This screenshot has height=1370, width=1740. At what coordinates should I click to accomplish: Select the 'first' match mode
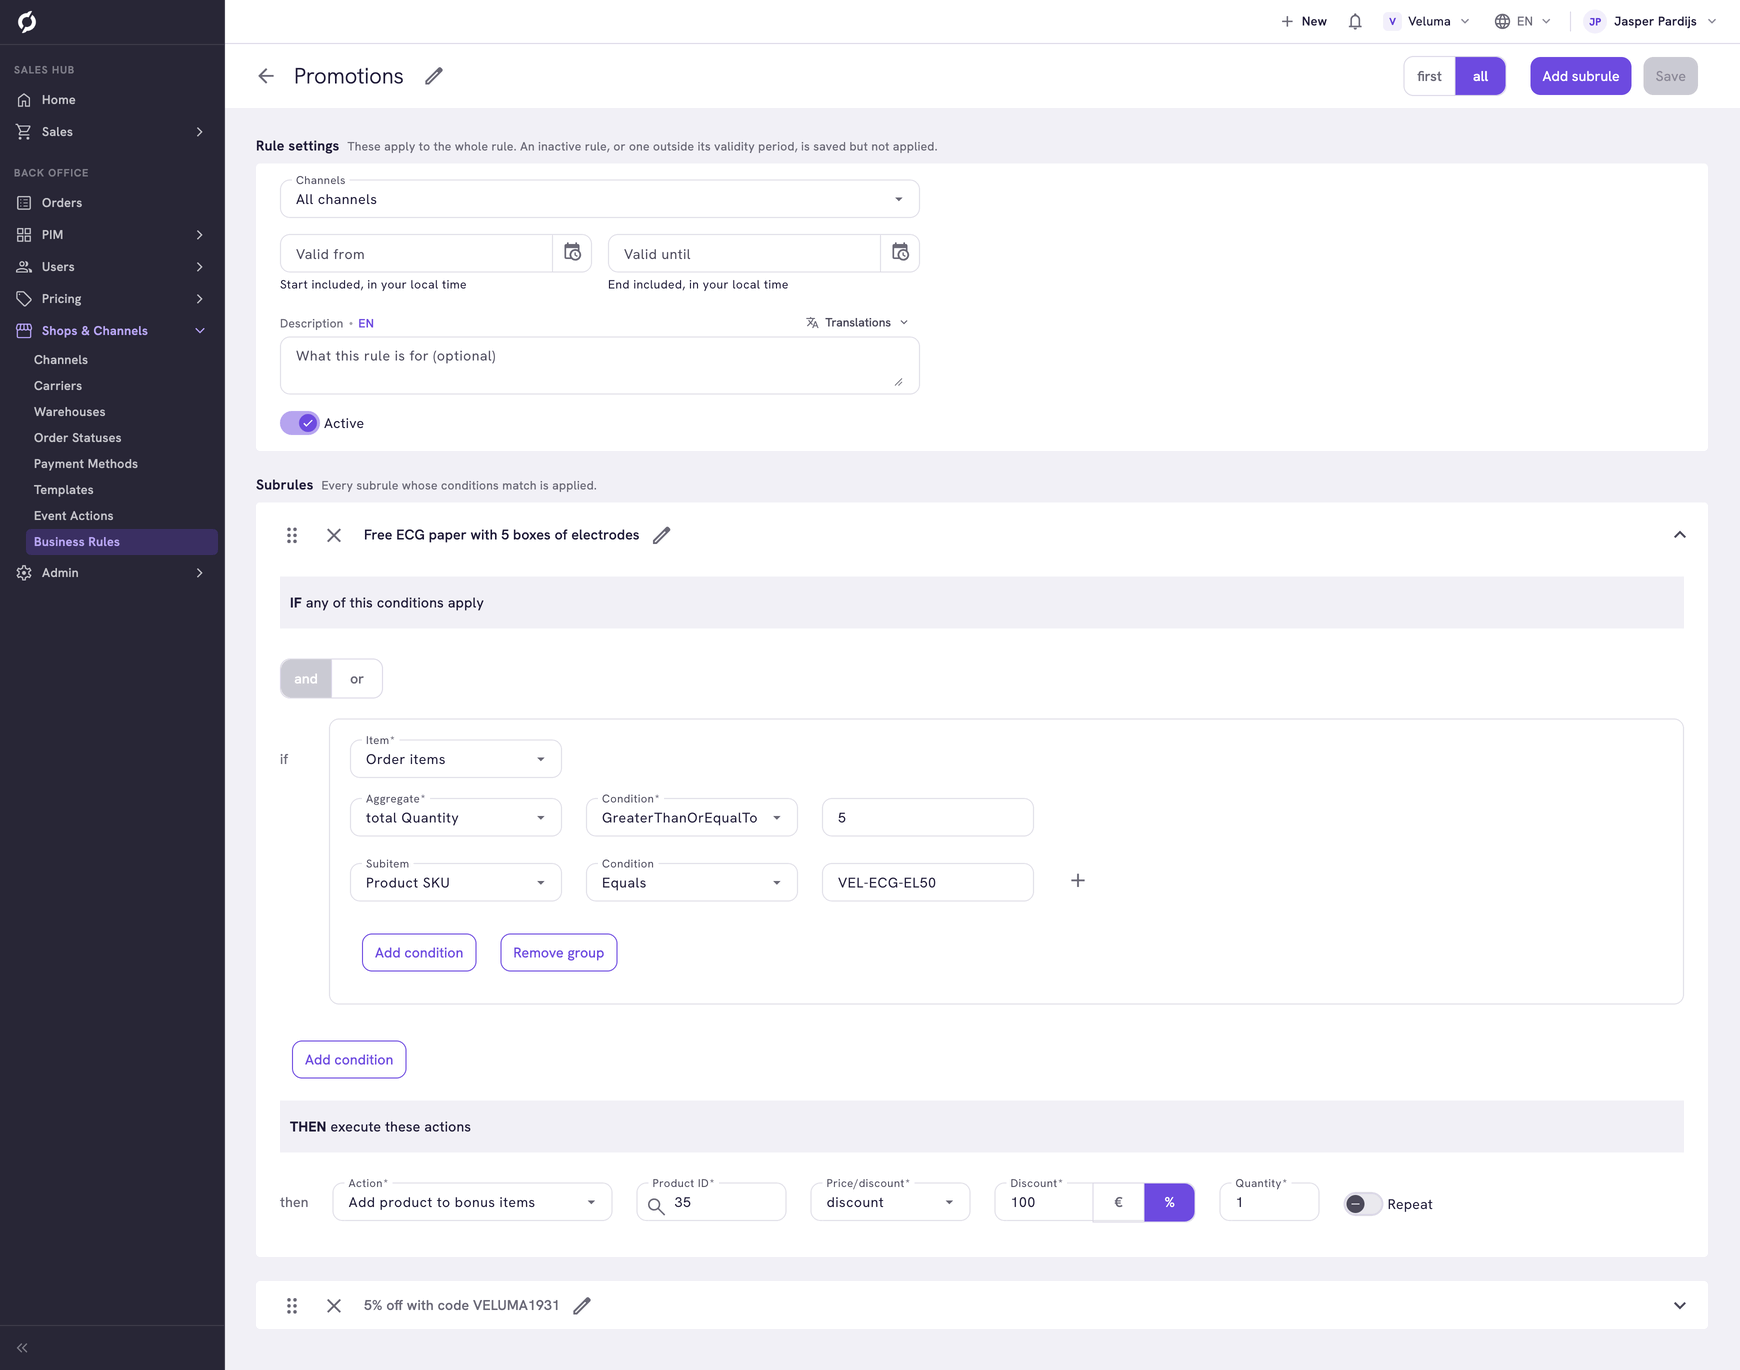click(x=1429, y=76)
